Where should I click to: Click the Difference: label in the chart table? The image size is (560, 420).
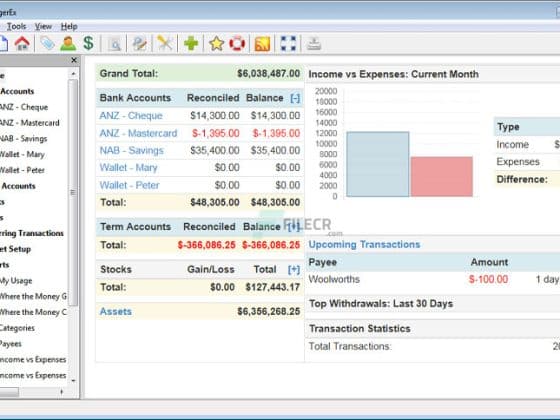(x=522, y=179)
